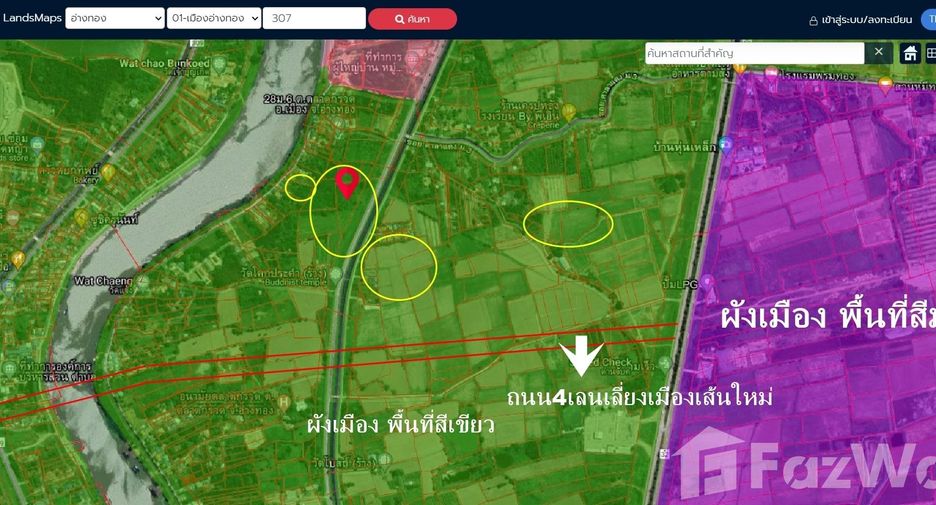This screenshot has width=936, height=505.
Task: Click the Wat Chaeng temple icon
Action: (142, 281)
